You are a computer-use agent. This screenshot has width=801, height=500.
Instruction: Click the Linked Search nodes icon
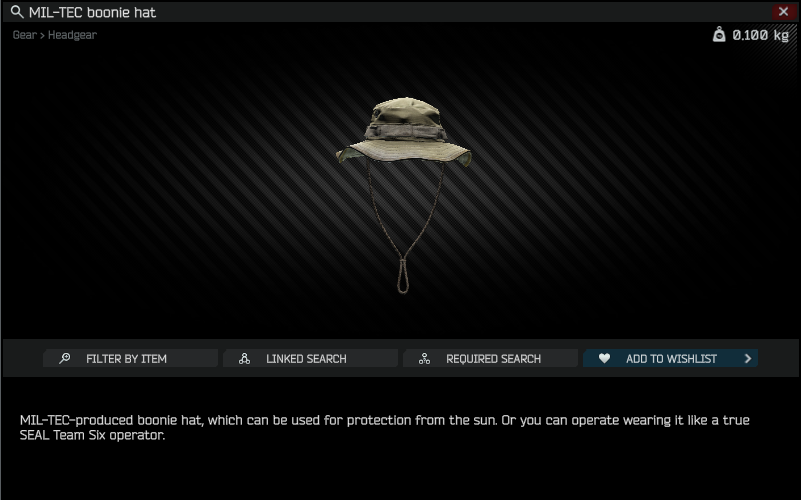click(x=245, y=359)
